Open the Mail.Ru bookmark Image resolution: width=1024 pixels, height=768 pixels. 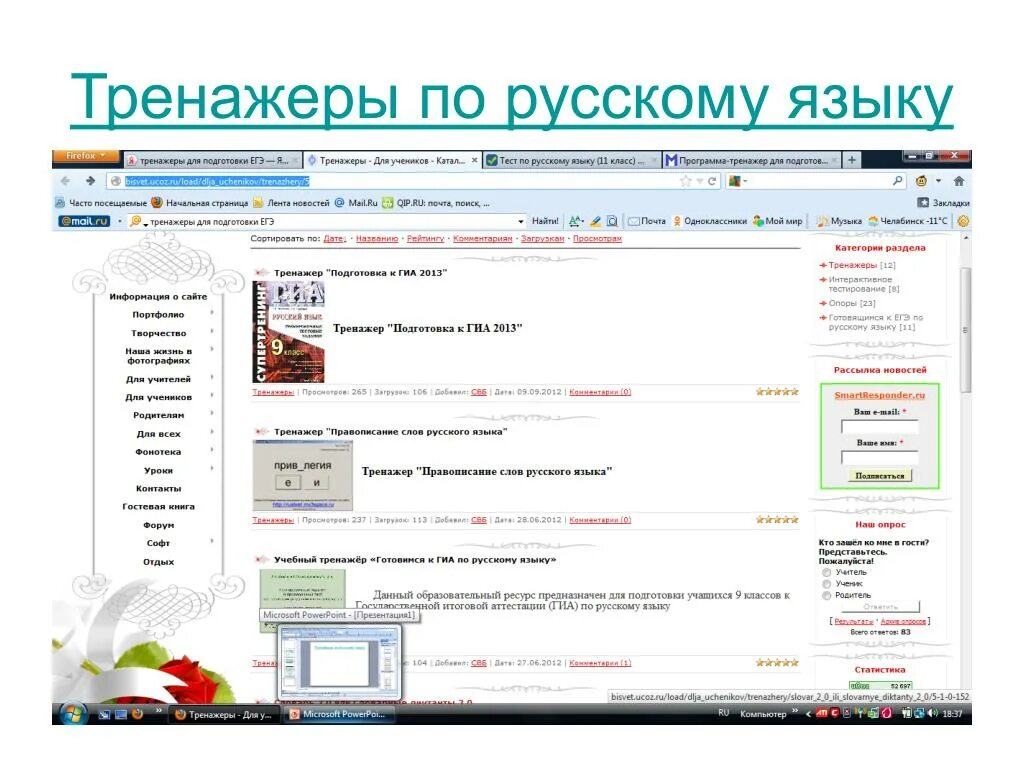point(357,203)
